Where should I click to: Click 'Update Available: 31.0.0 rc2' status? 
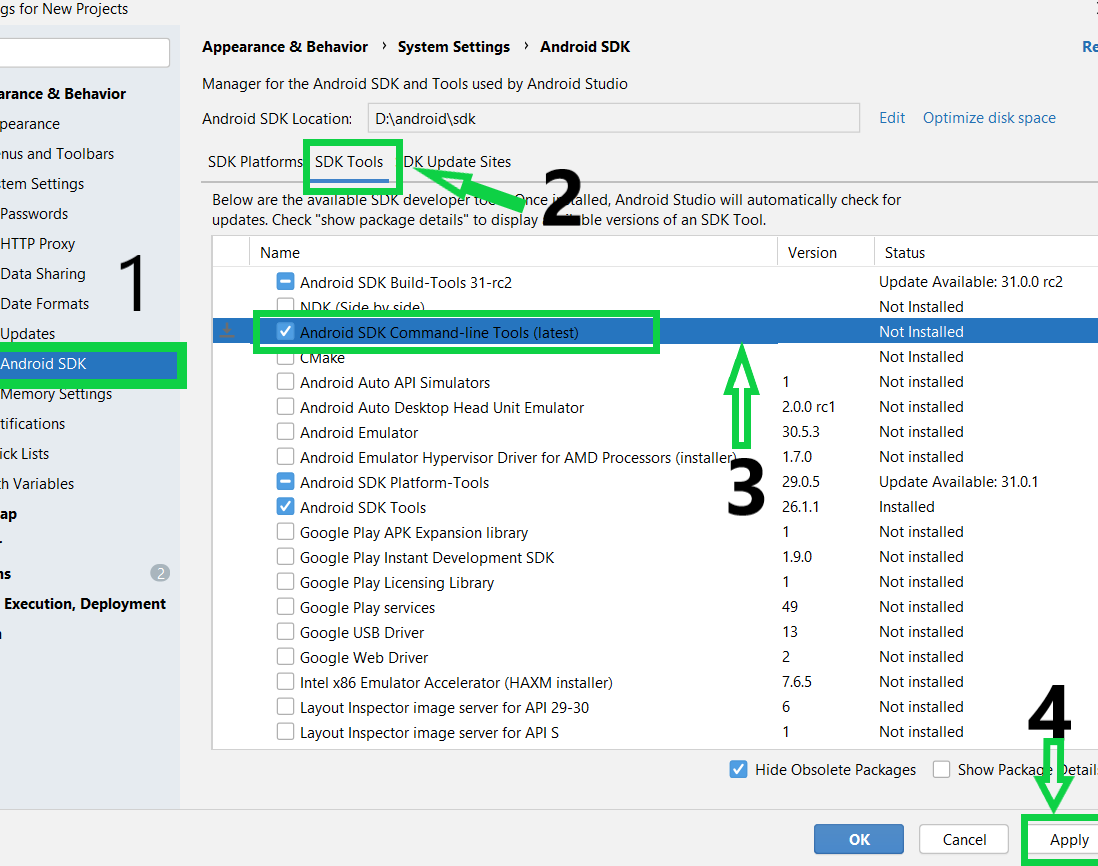click(971, 281)
